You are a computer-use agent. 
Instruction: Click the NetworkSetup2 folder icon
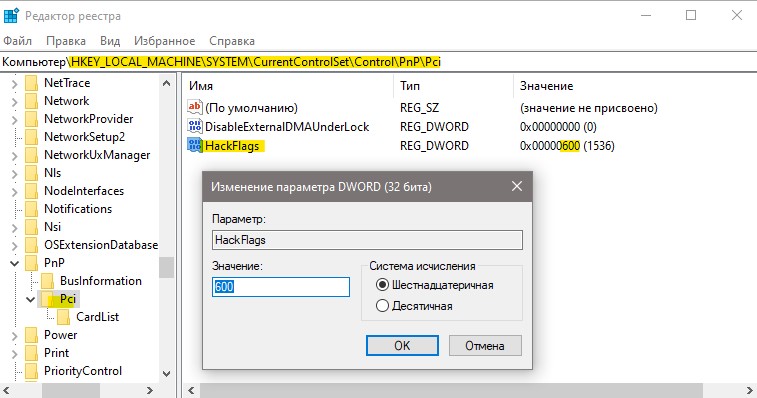point(31,137)
